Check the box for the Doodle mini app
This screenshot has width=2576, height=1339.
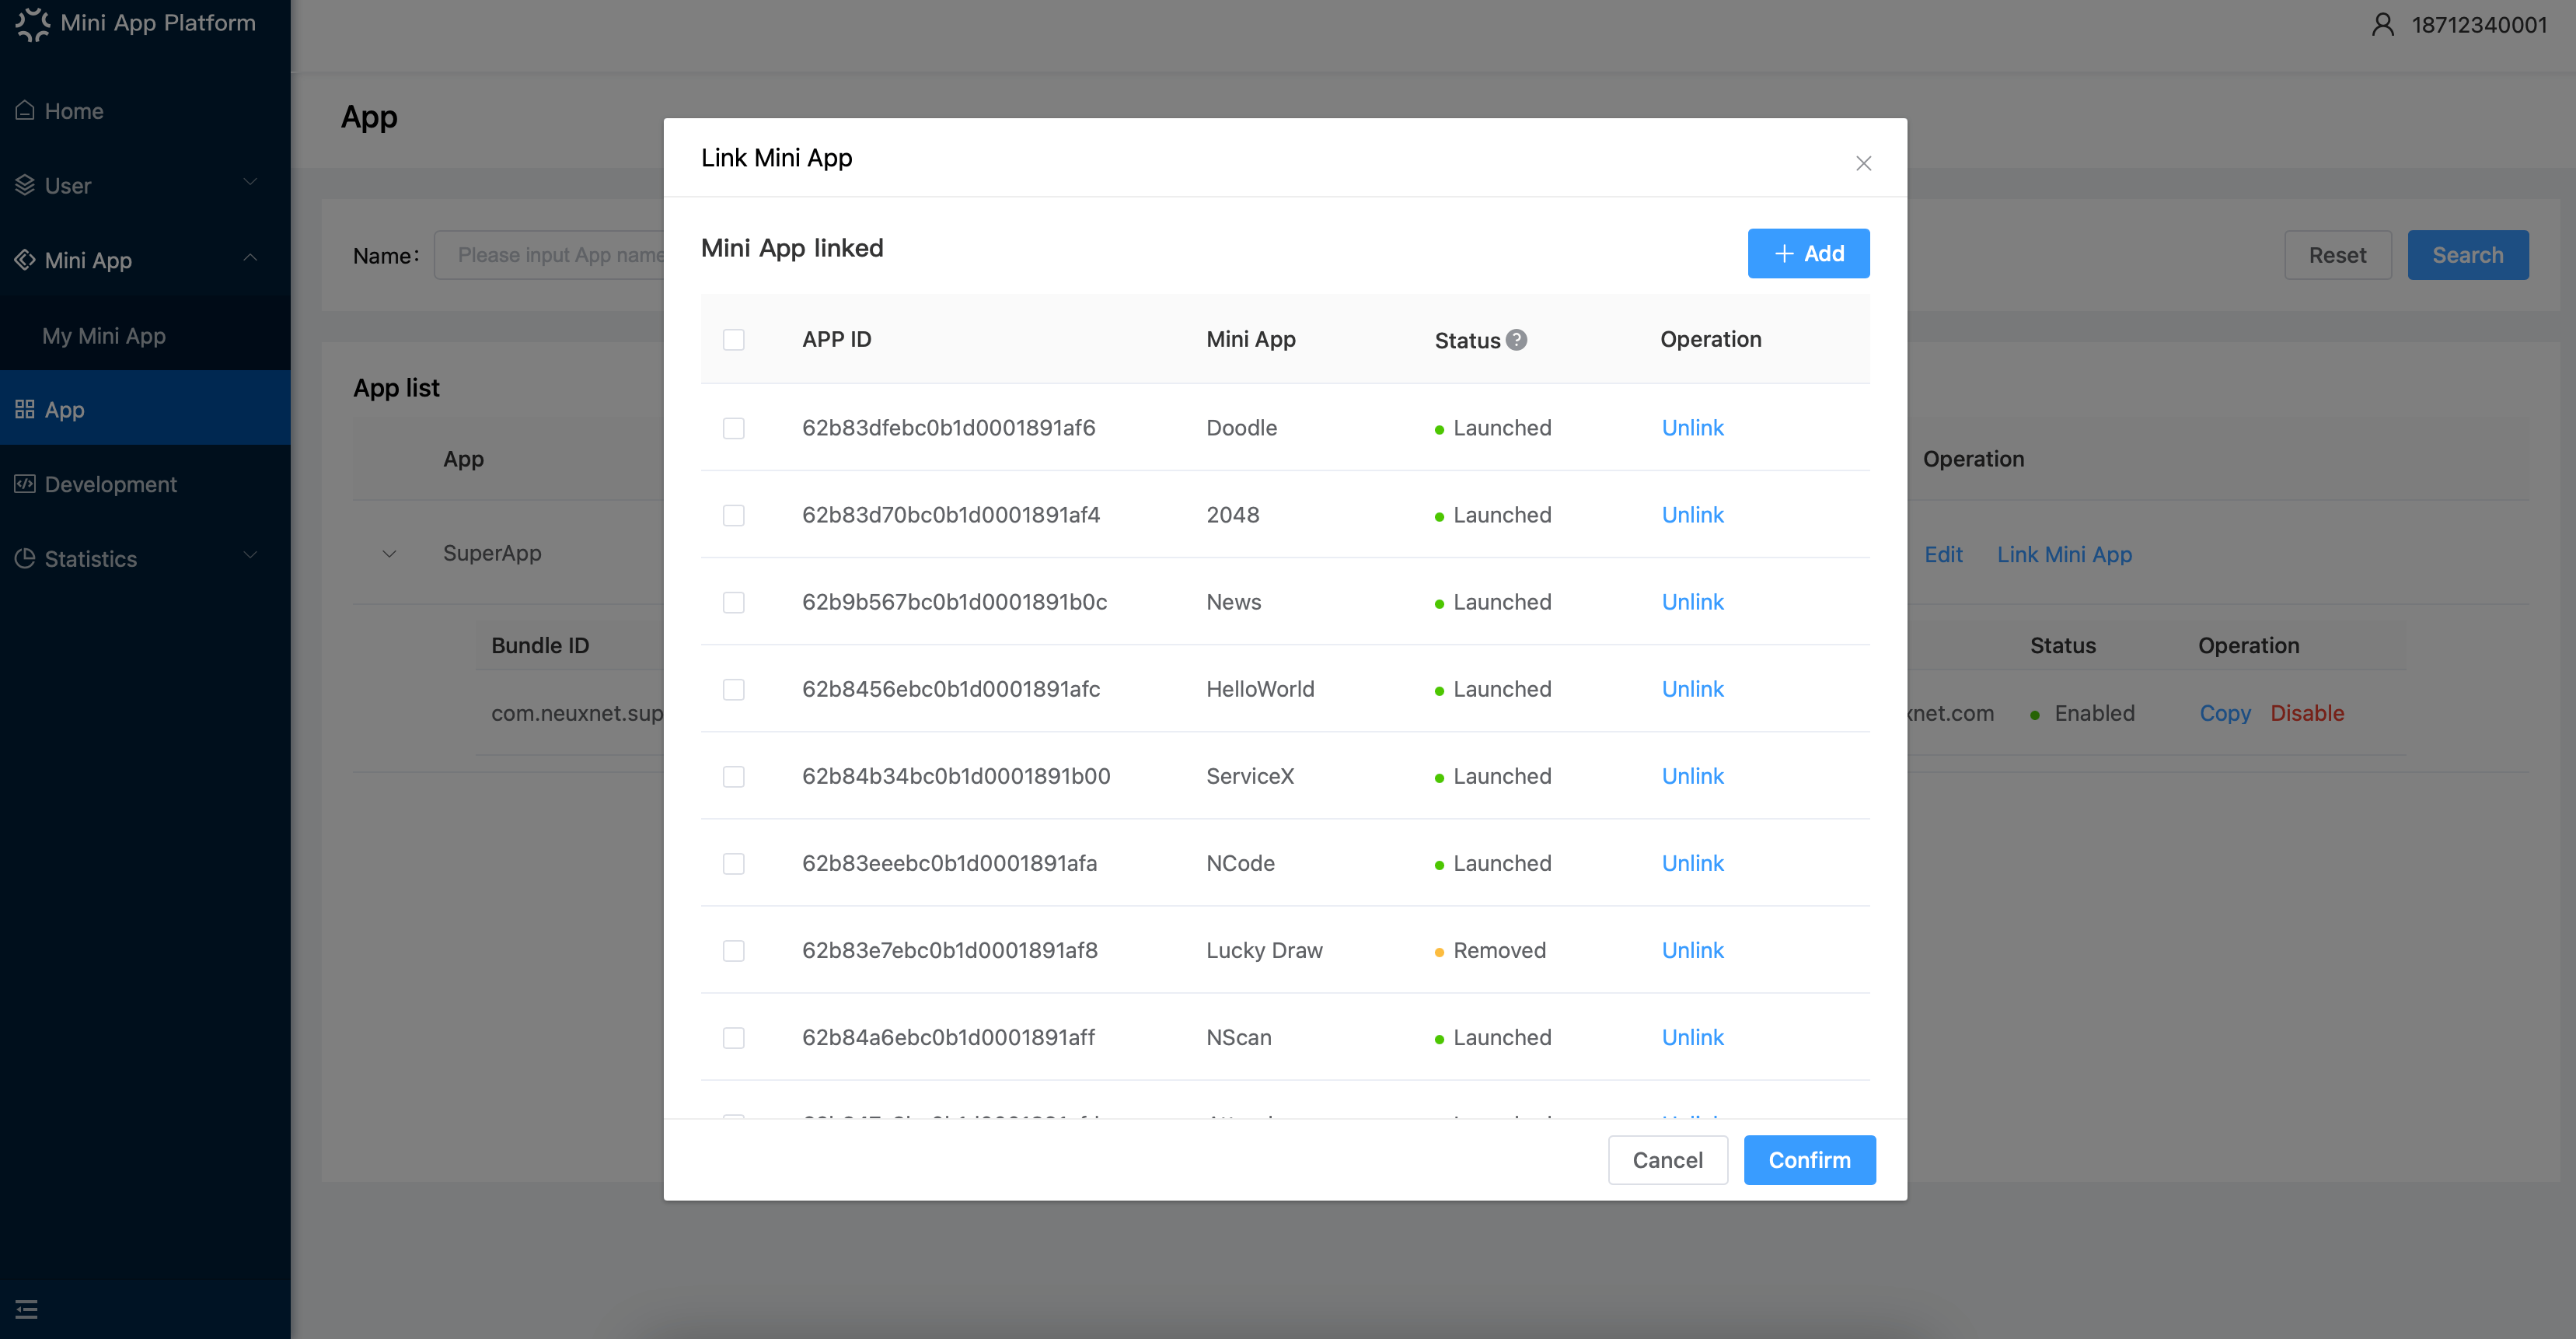[734, 428]
